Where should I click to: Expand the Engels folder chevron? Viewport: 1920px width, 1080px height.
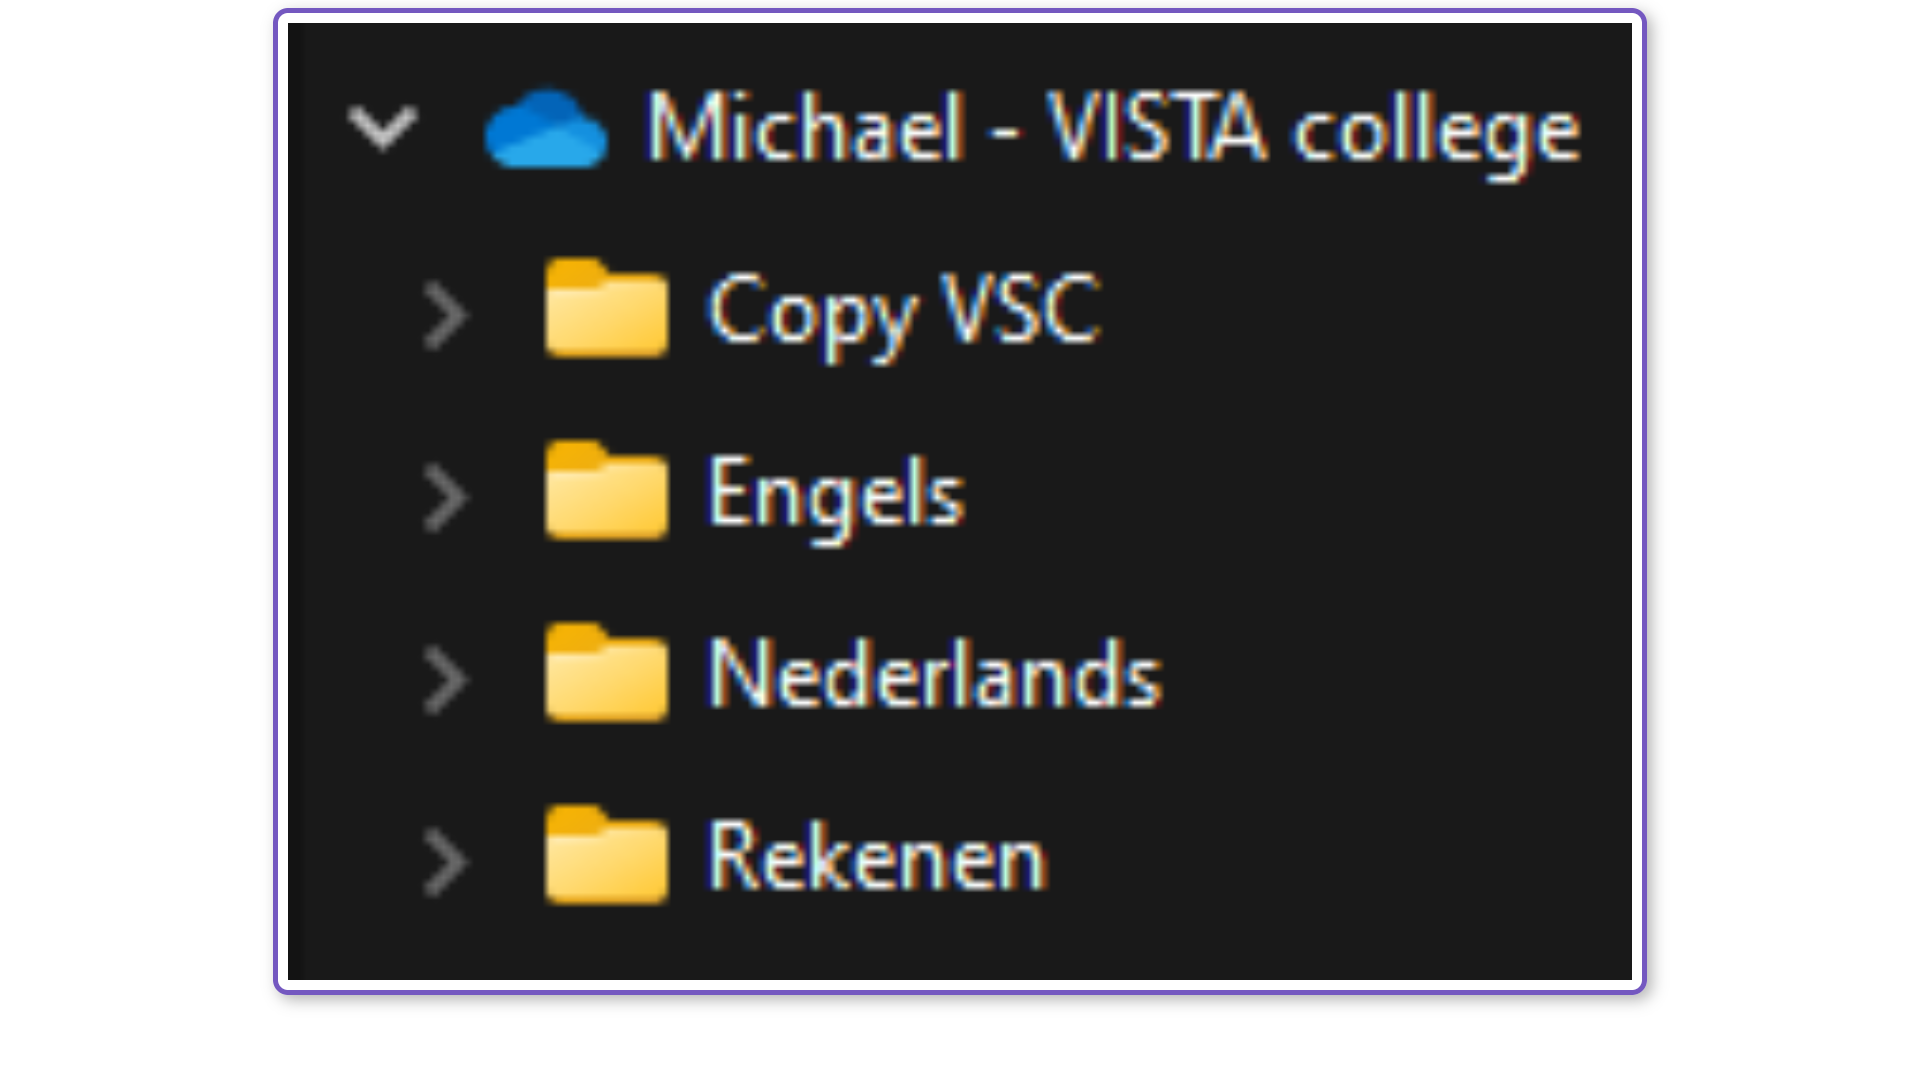tap(445, 498)
